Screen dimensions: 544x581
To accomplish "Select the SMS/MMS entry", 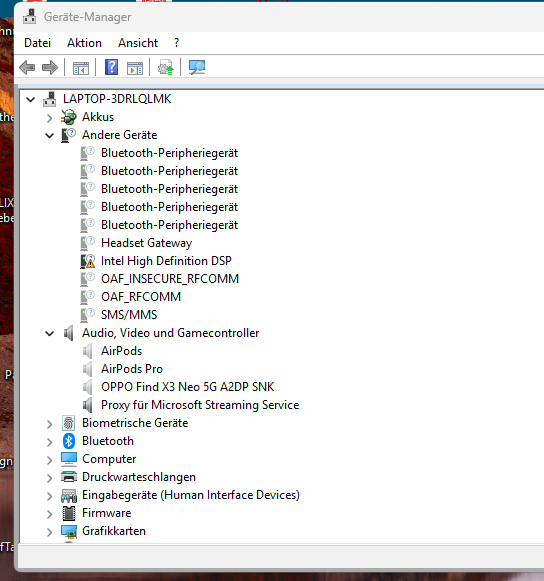I will click(x=129, y=315).
